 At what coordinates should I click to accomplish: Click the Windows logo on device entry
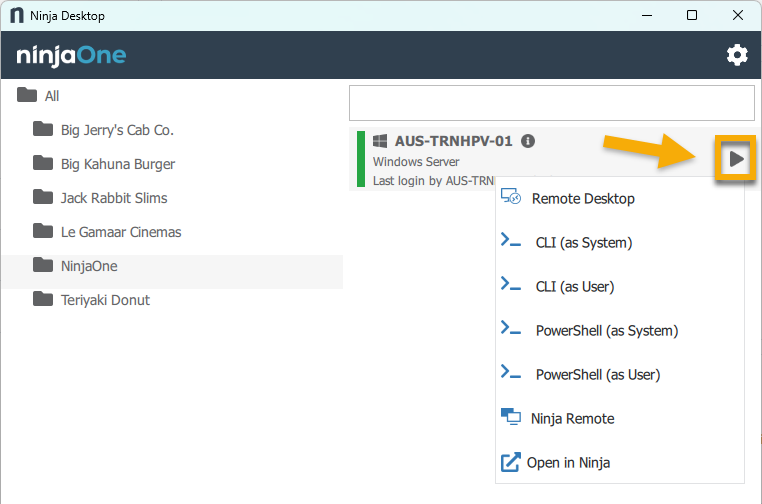coord(380,141)
